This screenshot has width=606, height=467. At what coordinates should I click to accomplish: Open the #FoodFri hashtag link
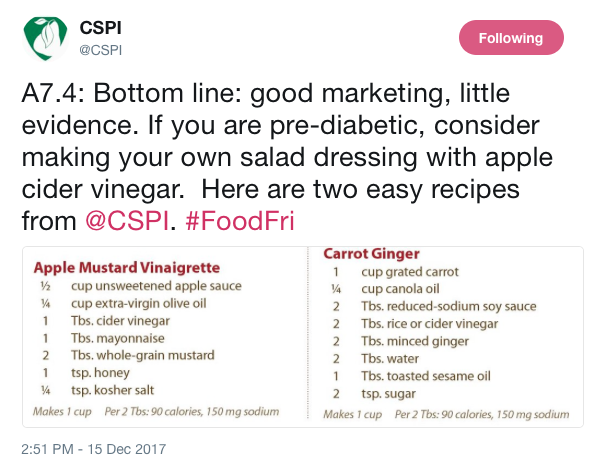pos(240,221)
